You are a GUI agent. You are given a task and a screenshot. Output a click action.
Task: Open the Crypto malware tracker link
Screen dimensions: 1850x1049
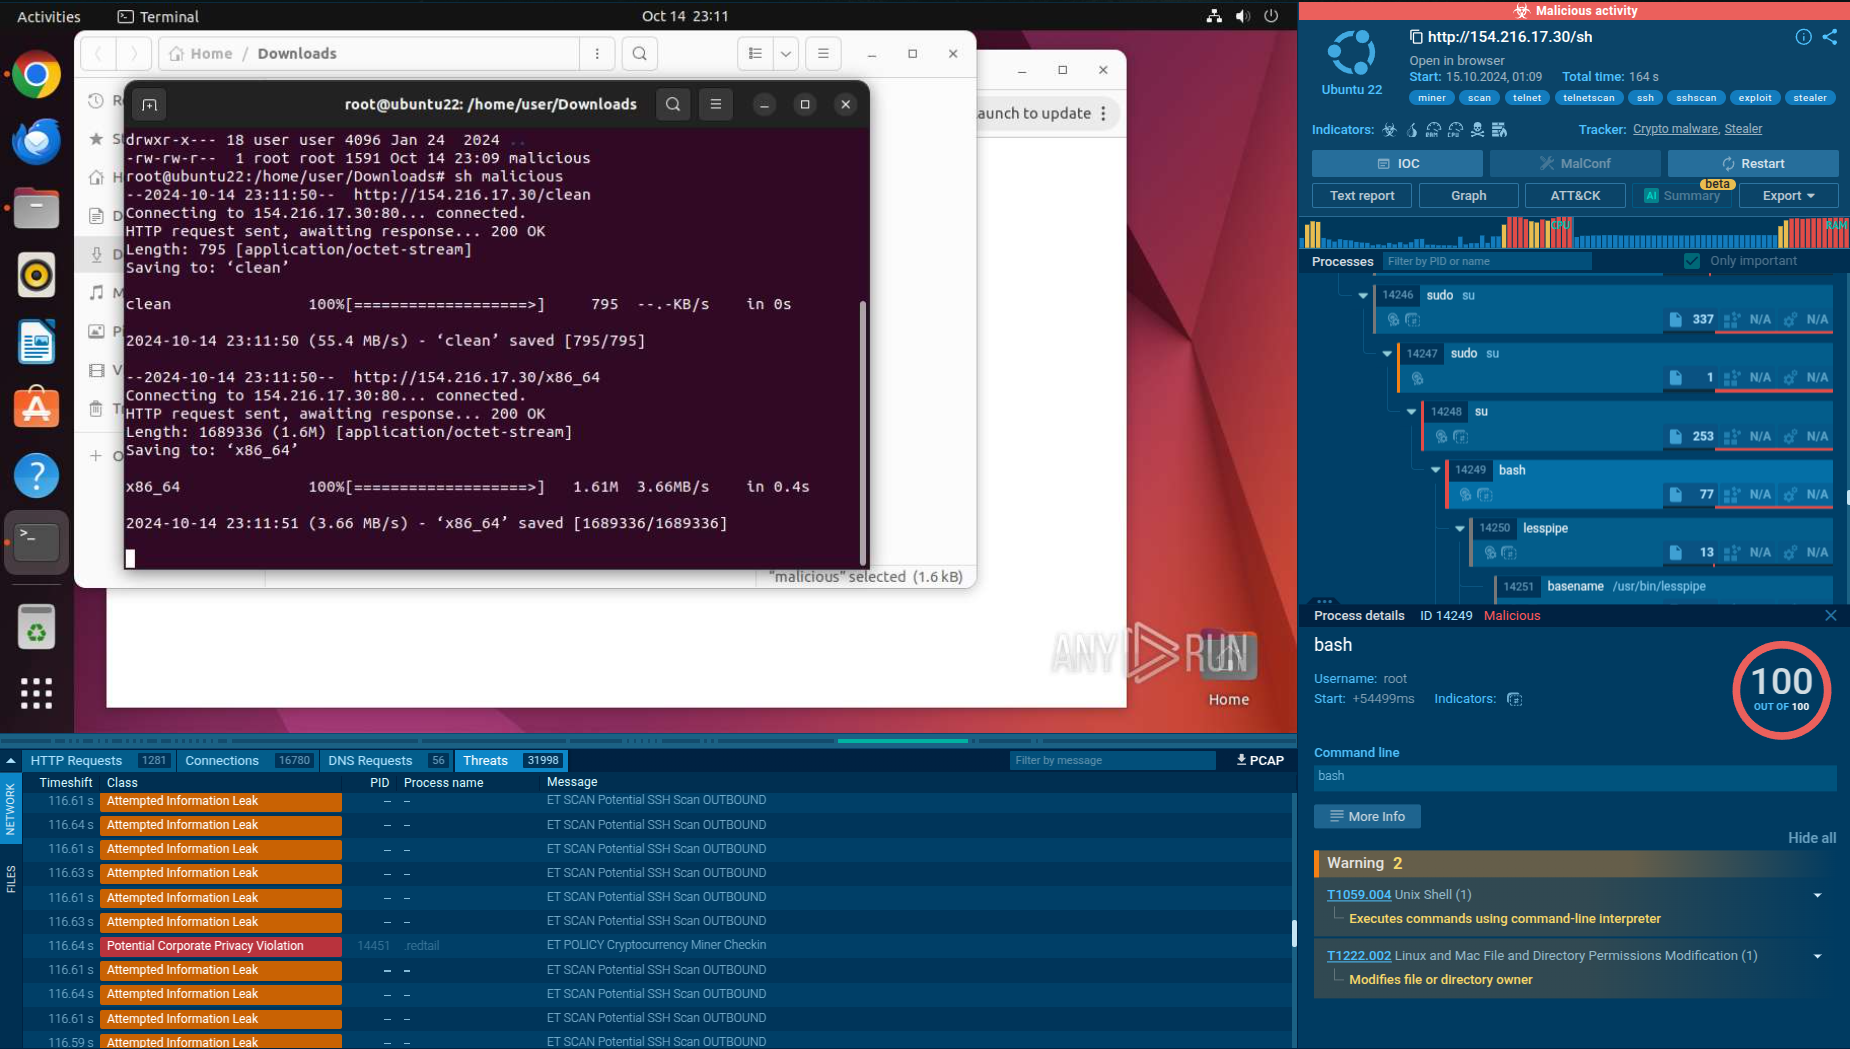point(1675,128)
